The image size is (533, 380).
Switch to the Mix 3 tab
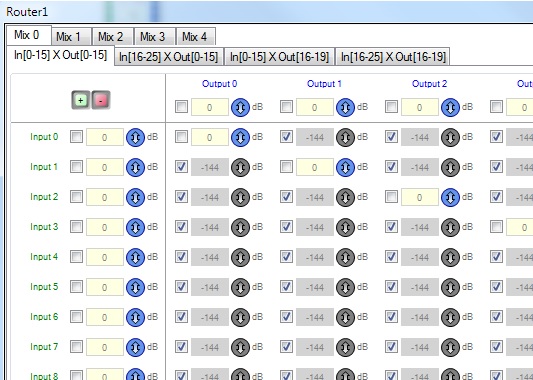coord(155,36)
